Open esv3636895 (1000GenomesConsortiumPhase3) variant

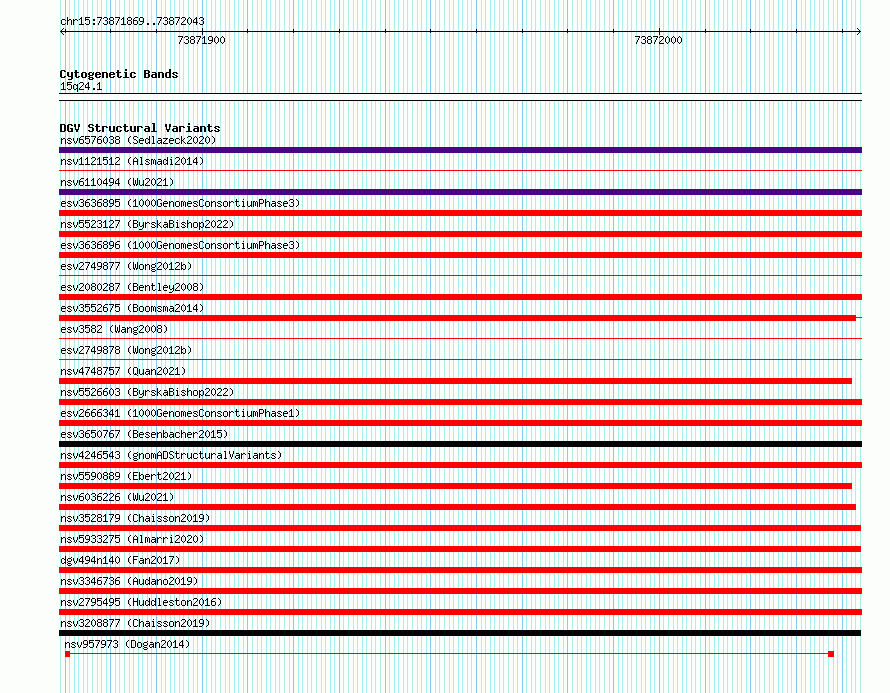click(180, 203)
